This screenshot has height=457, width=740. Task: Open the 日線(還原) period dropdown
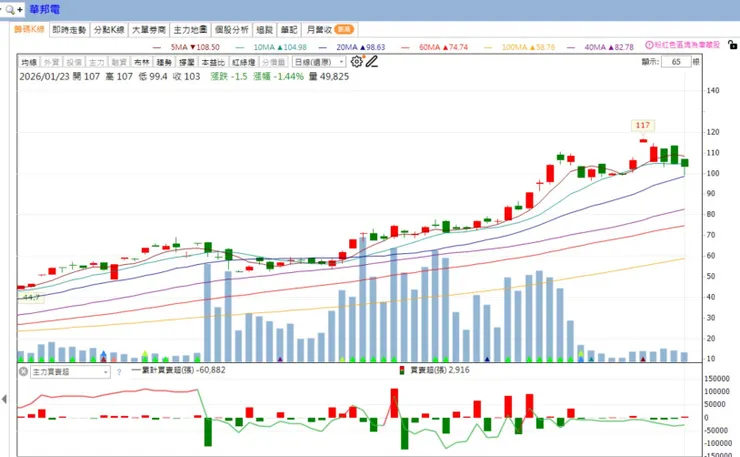(x=319, y=62)
